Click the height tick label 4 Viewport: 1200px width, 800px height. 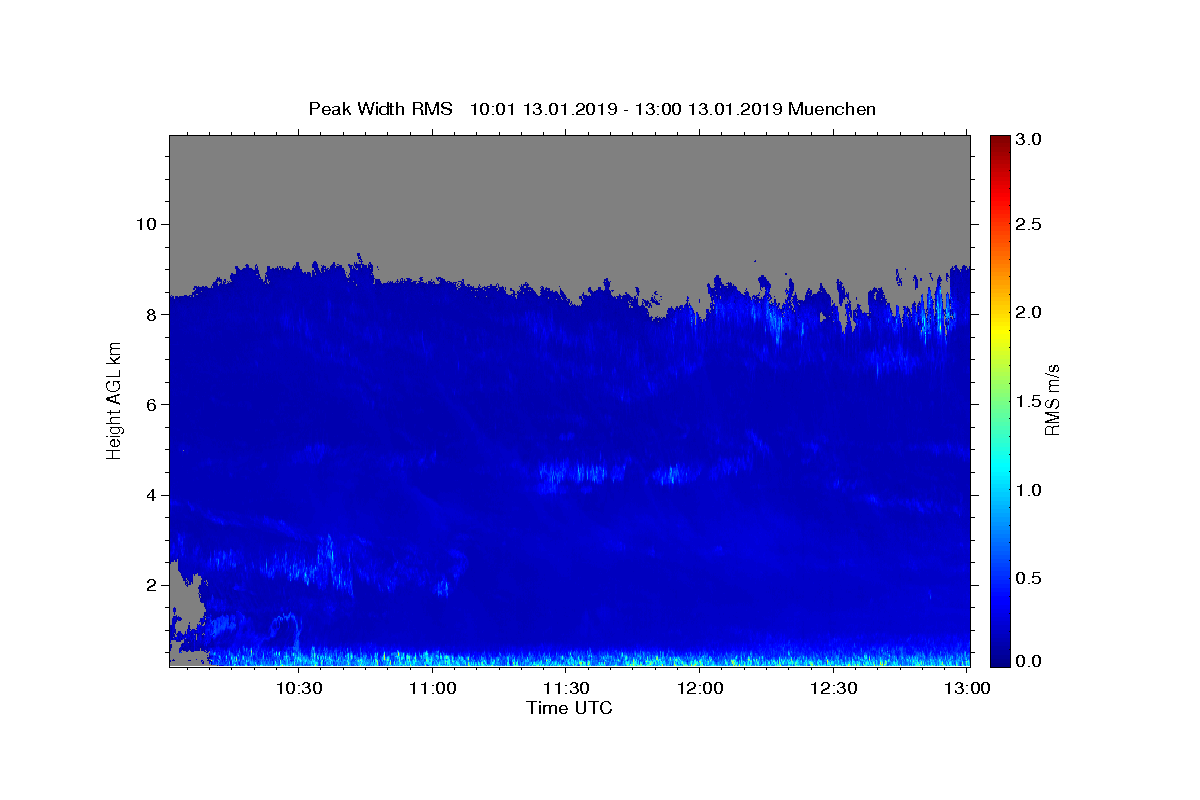coord(152,495)
